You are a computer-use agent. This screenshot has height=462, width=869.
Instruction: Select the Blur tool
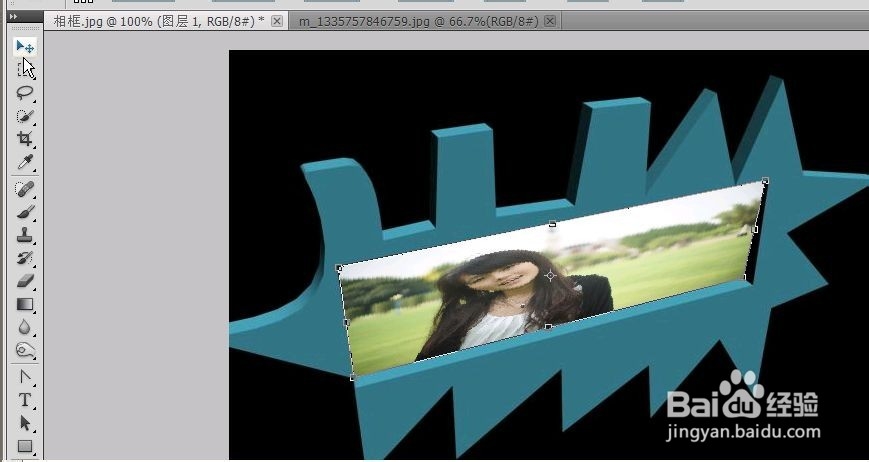25,327
